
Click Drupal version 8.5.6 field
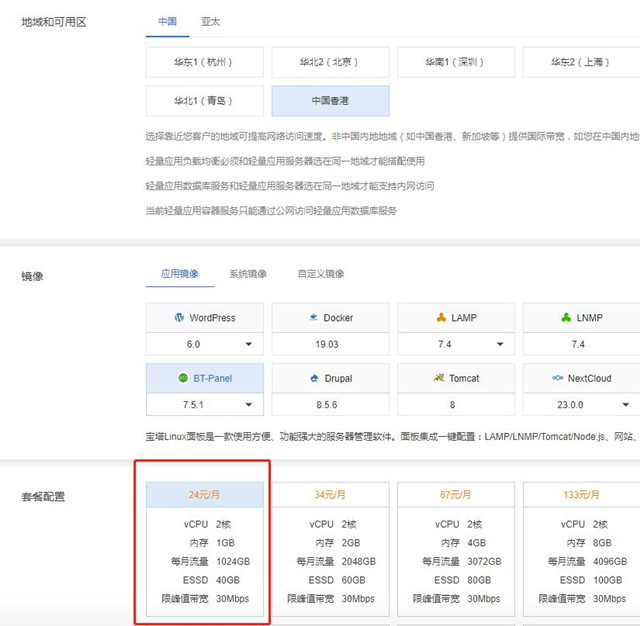pyautogui.click(x=330, y=404)
